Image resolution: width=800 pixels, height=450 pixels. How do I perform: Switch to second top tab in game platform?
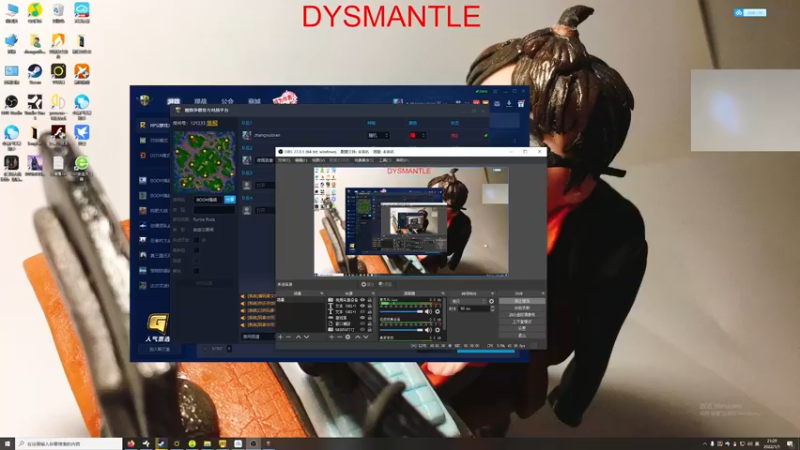(201, 101)
